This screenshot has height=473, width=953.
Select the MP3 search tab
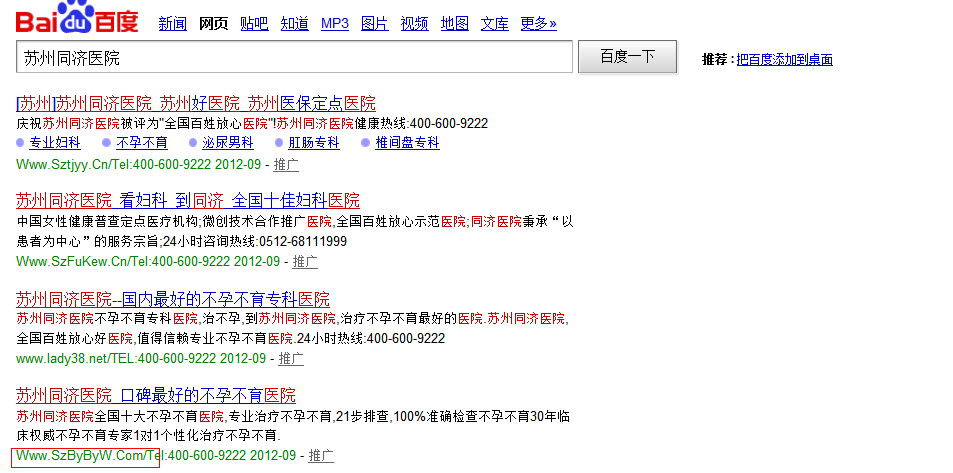click(334, 23)
